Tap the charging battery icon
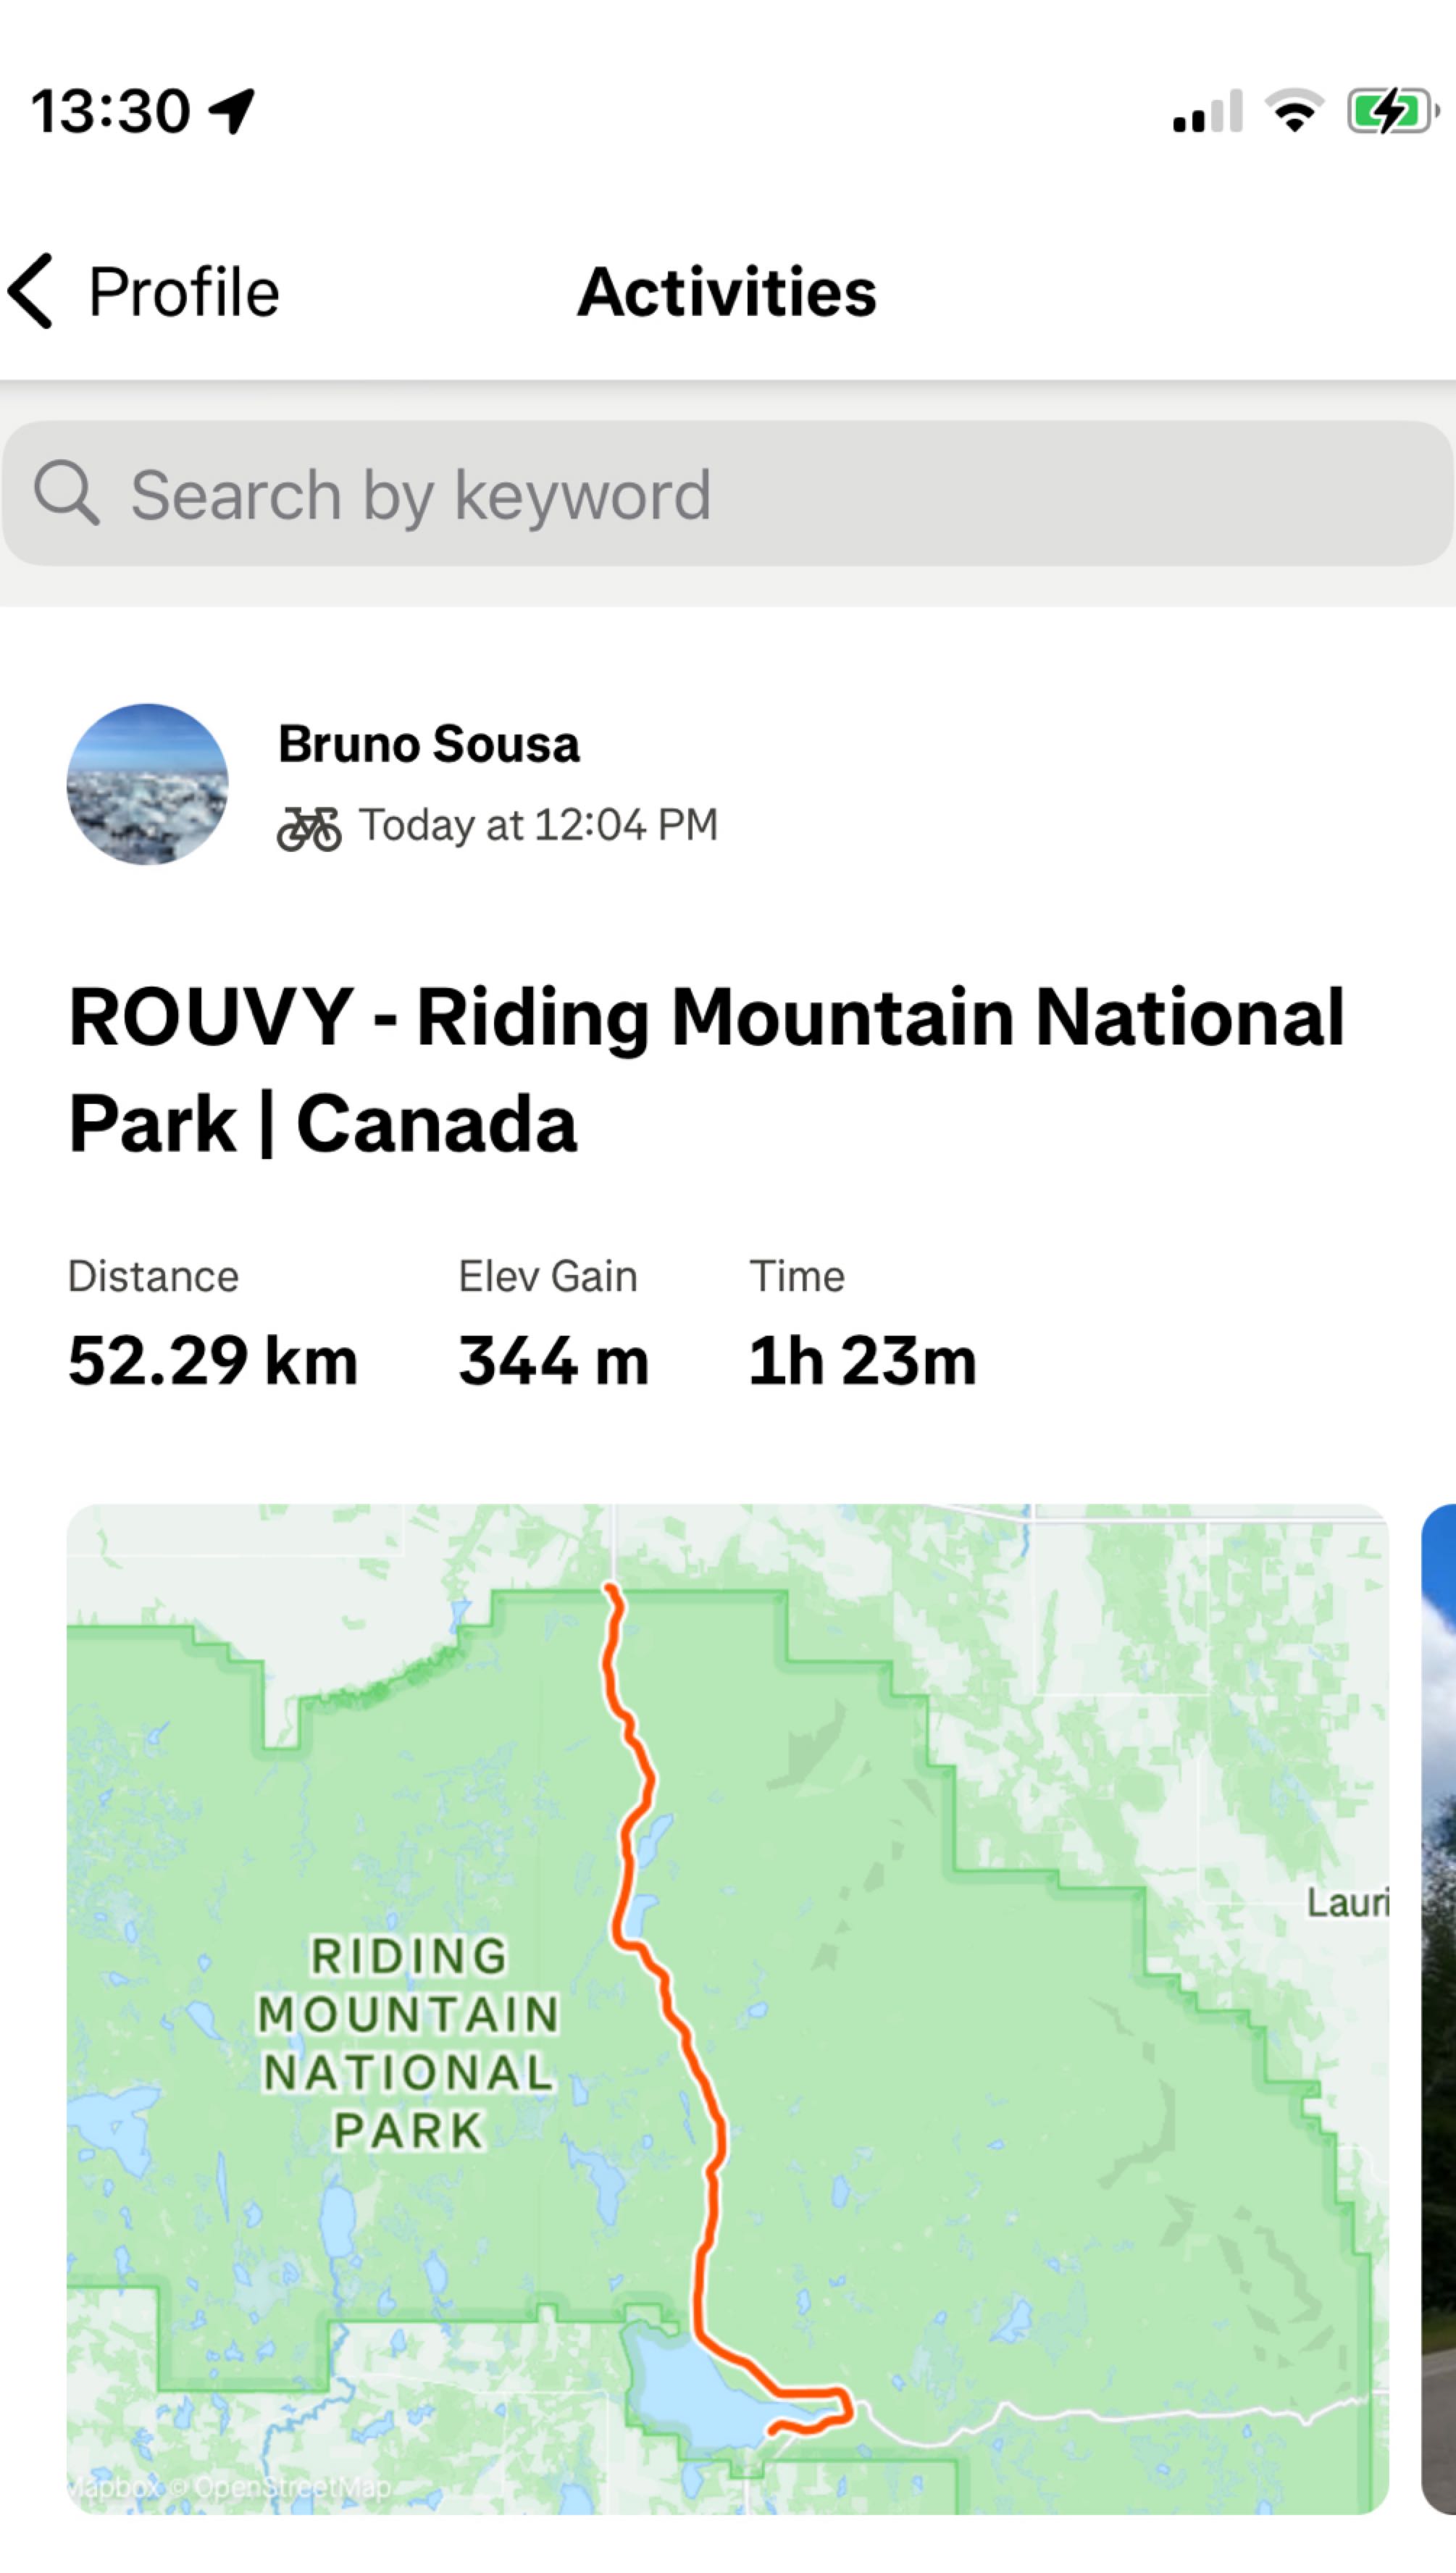The width and height of the screenshot is (1456, 2573). click(x=1392, y=110)
